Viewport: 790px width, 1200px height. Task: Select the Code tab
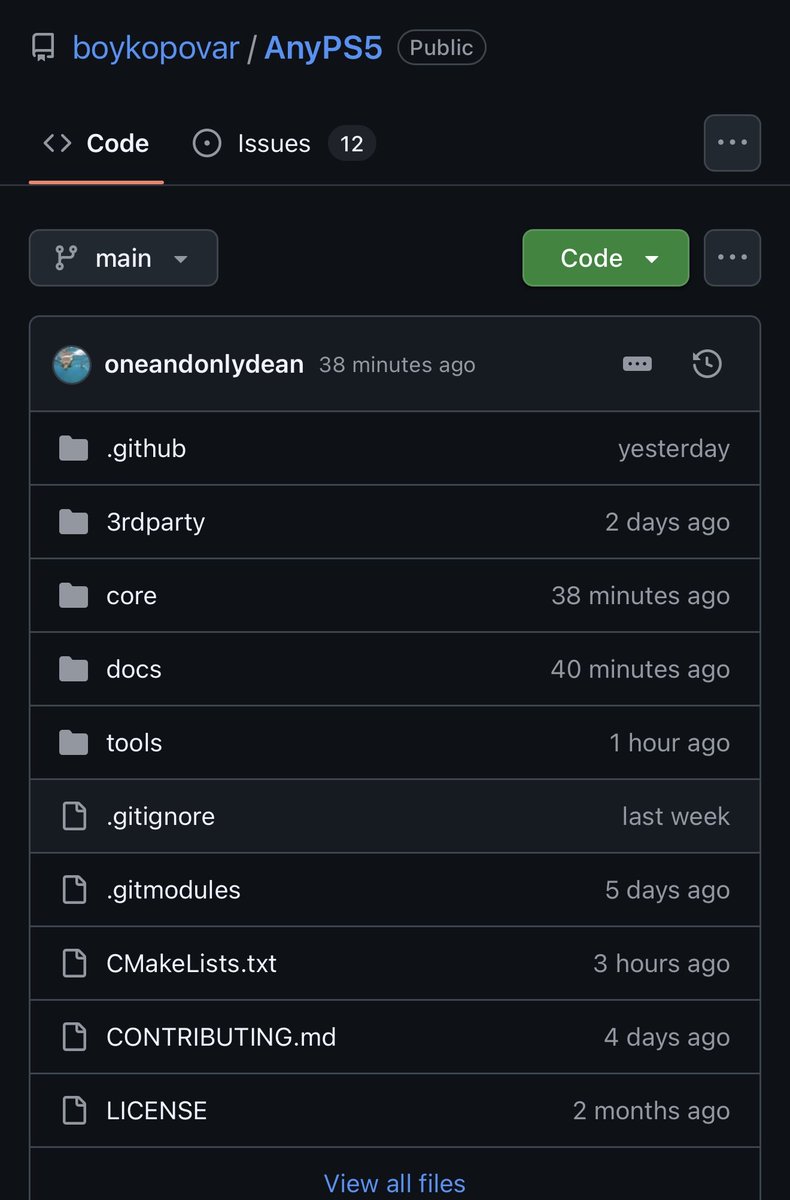point(96,144)
